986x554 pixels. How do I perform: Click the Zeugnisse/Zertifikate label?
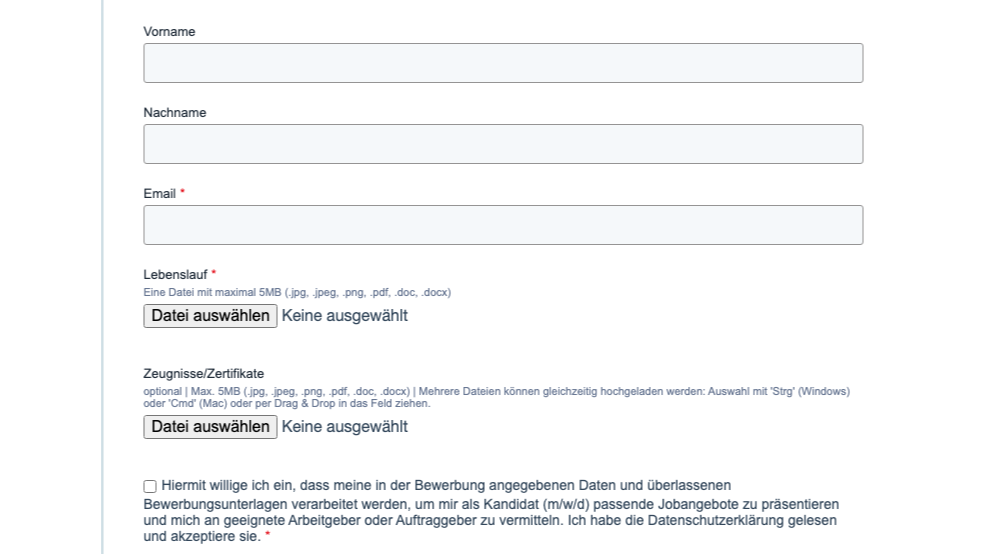(x=204, y=374)
